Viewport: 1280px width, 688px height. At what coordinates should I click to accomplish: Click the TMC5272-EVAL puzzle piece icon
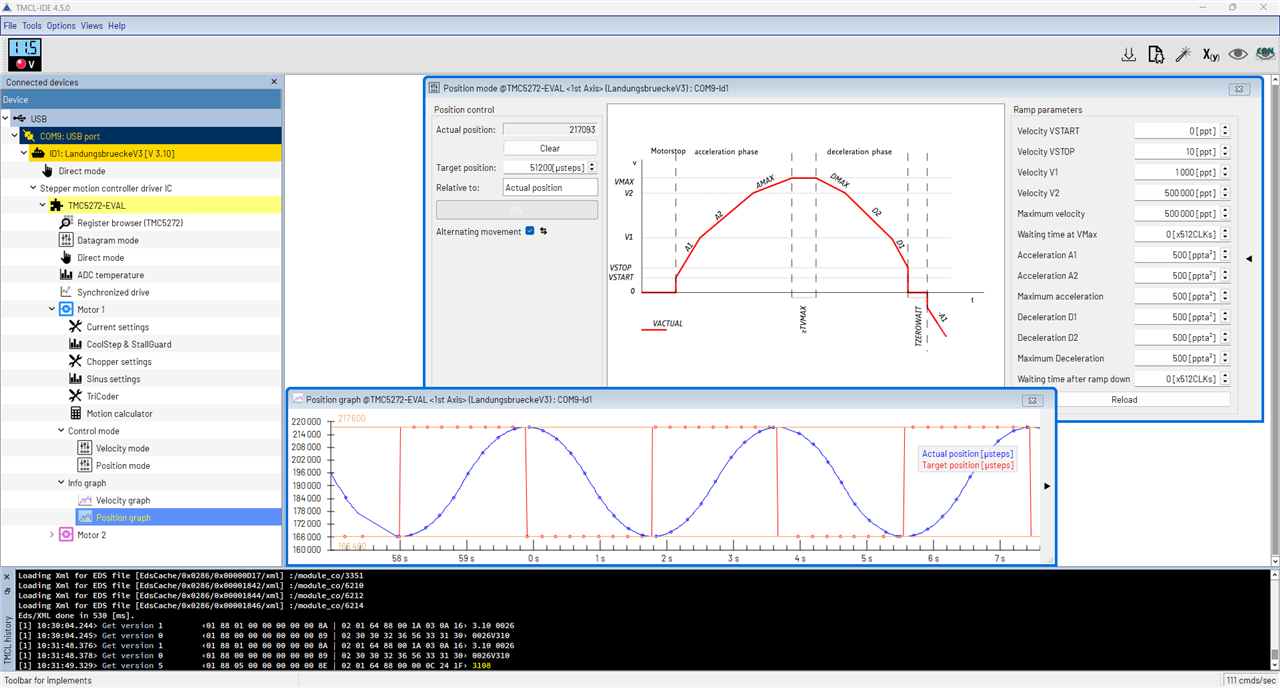coord(57,205)
